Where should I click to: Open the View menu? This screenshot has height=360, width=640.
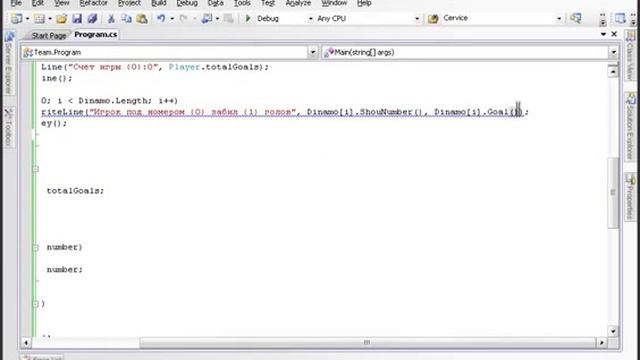pyautogui.click(x=61, y=3)
